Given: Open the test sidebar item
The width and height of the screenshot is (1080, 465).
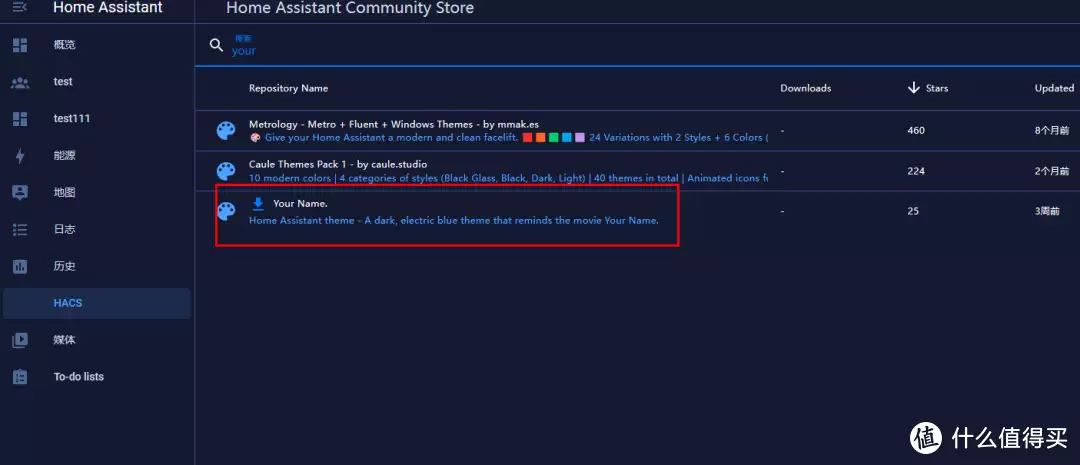Looking at the screenshot, I should [96, 82].
